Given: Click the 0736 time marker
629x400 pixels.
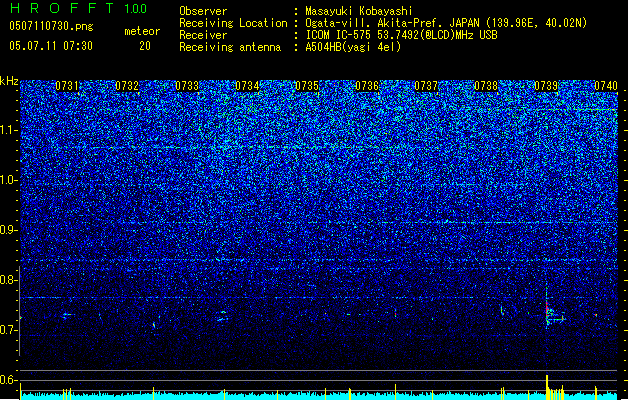Looking at the screenshot, I should click(367, 86).
